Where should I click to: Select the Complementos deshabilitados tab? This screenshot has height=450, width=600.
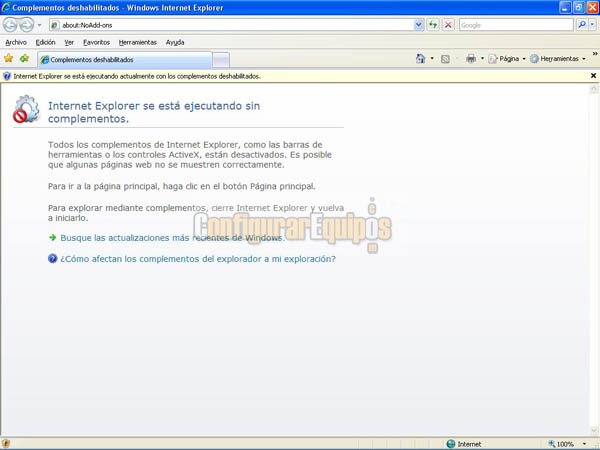coord(125,60)
